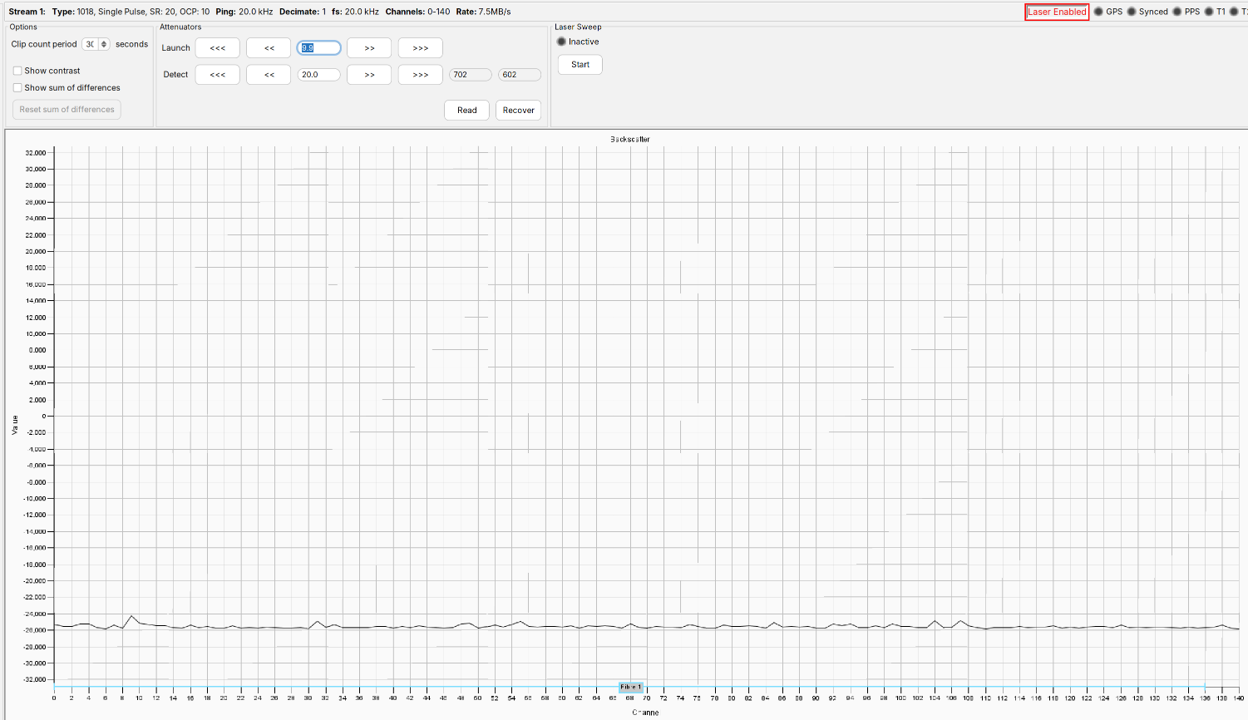The width and height of the screenshot is (1248, 720).
Task: Click the red Laser Enabled status box
Action: 1057,12
